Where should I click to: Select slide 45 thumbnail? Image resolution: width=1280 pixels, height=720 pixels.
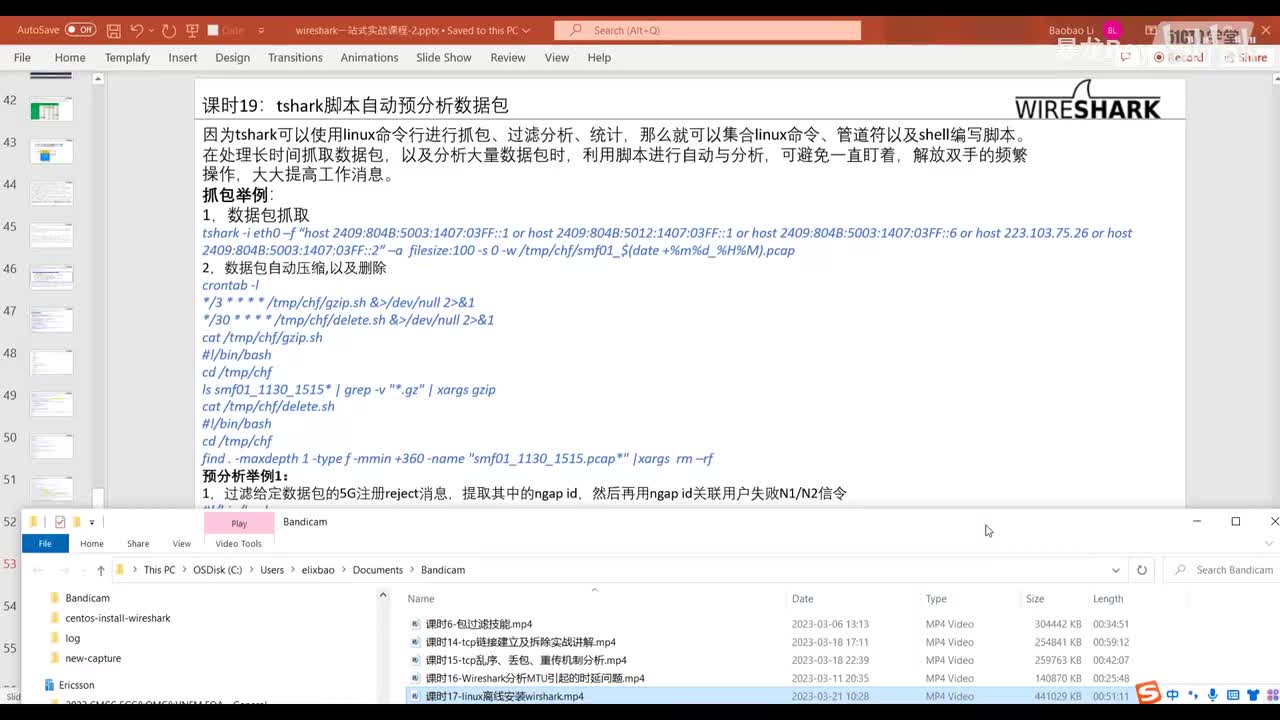[x=51, y=236]
